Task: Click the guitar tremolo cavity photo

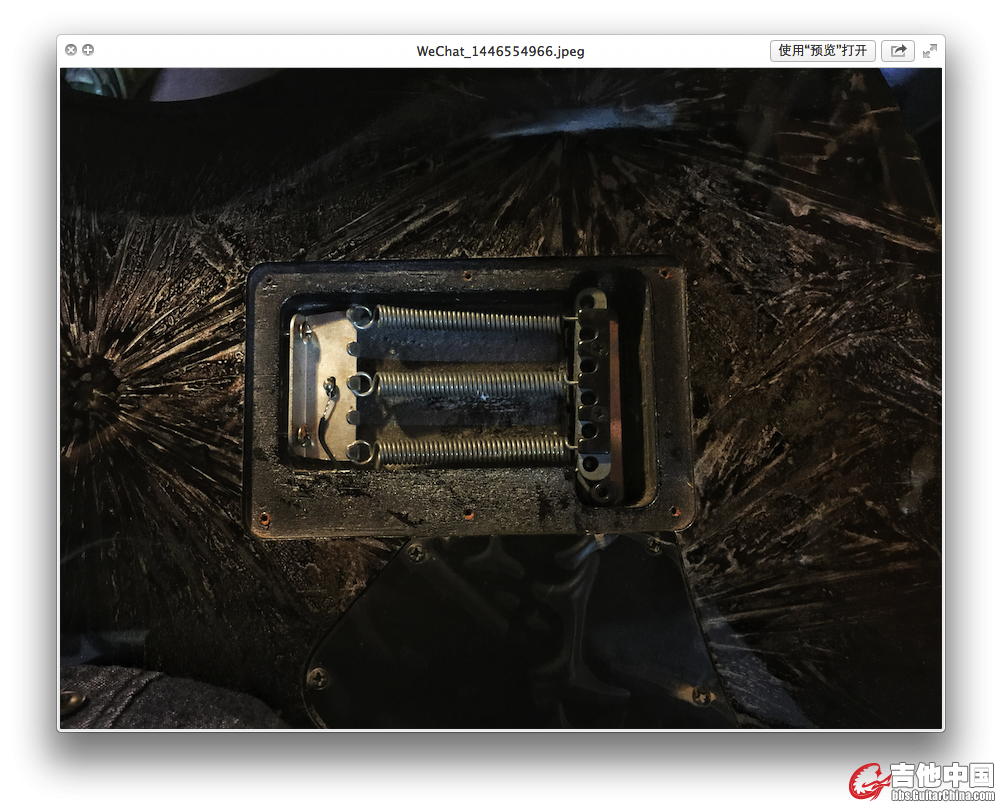Action: click(x=500, y=398)
